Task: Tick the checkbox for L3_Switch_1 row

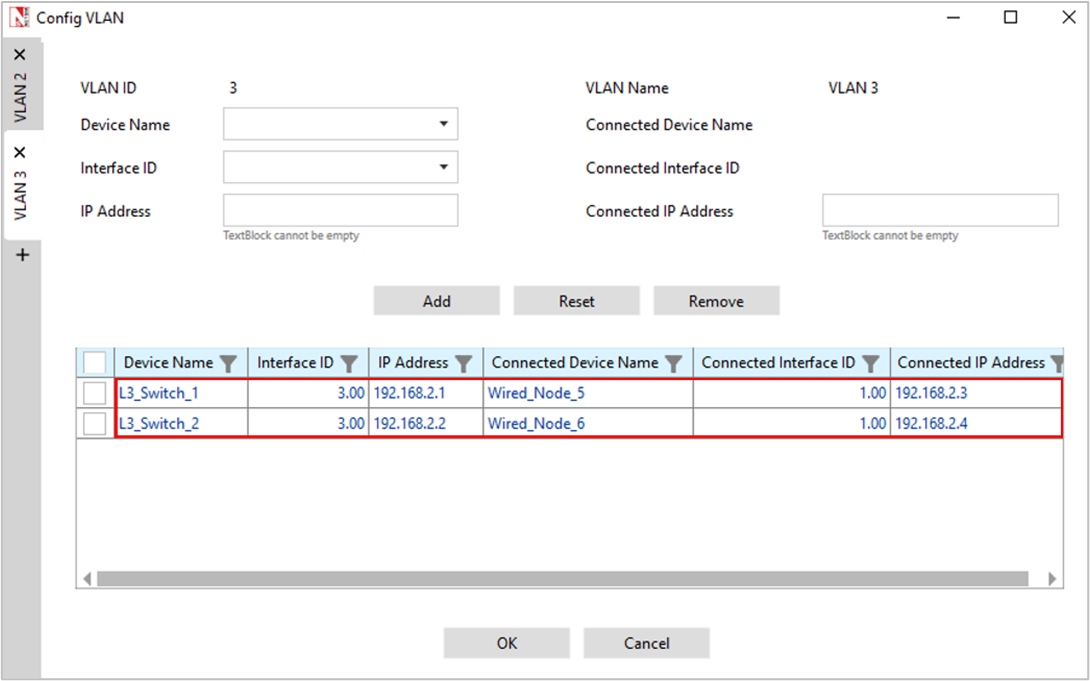Action: [95, 394]
